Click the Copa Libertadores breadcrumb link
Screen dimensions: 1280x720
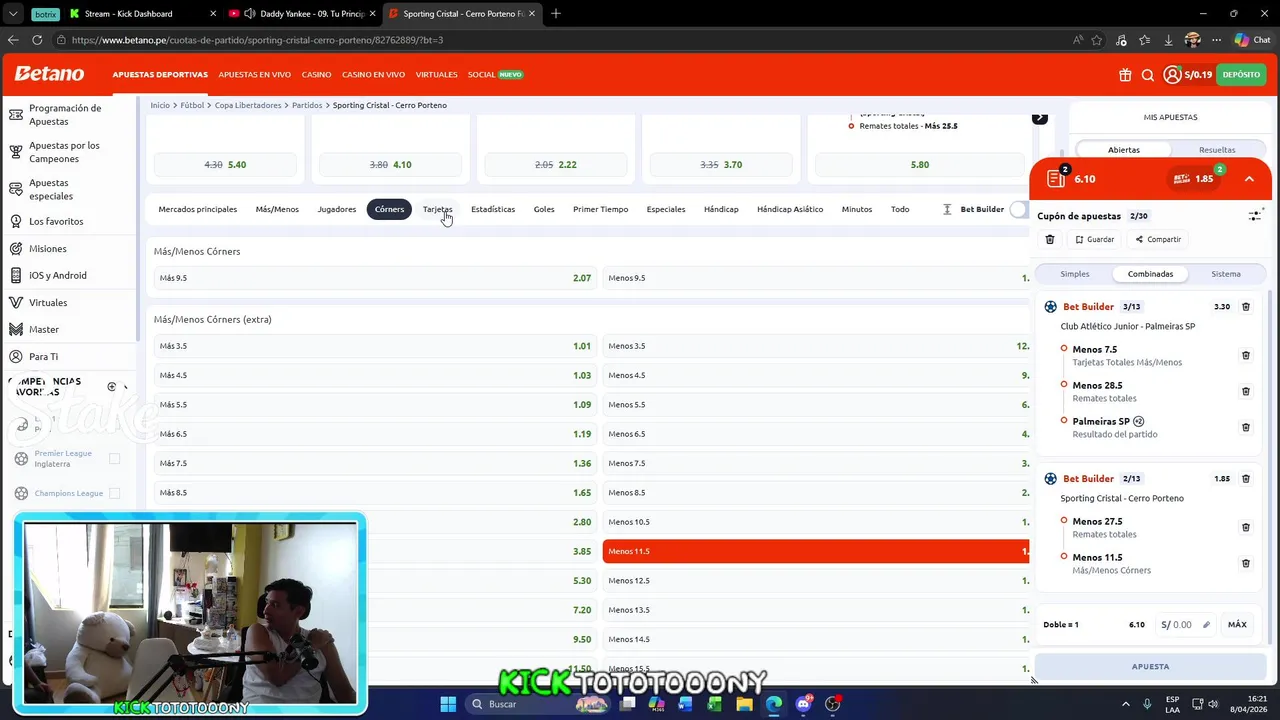coord(248,105)
